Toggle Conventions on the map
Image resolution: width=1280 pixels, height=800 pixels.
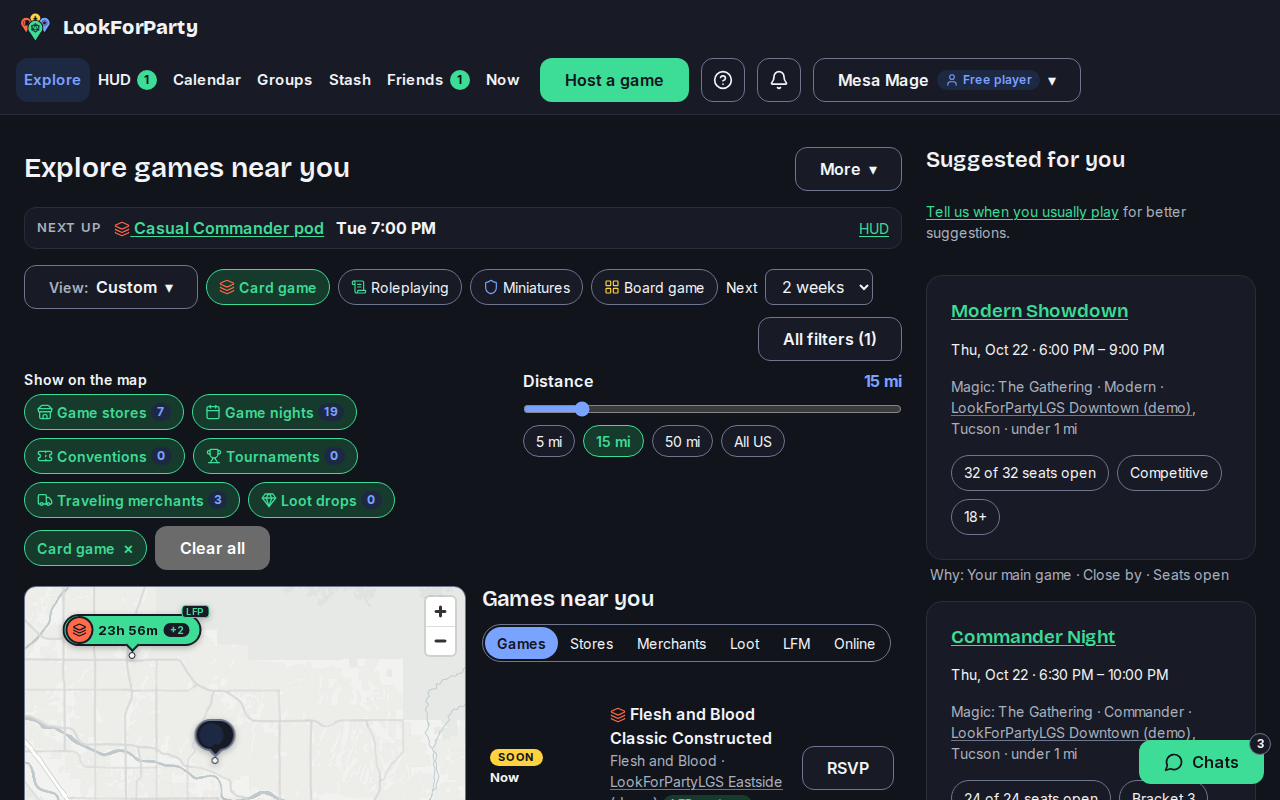pyautogui.click(x=104, y=456)
